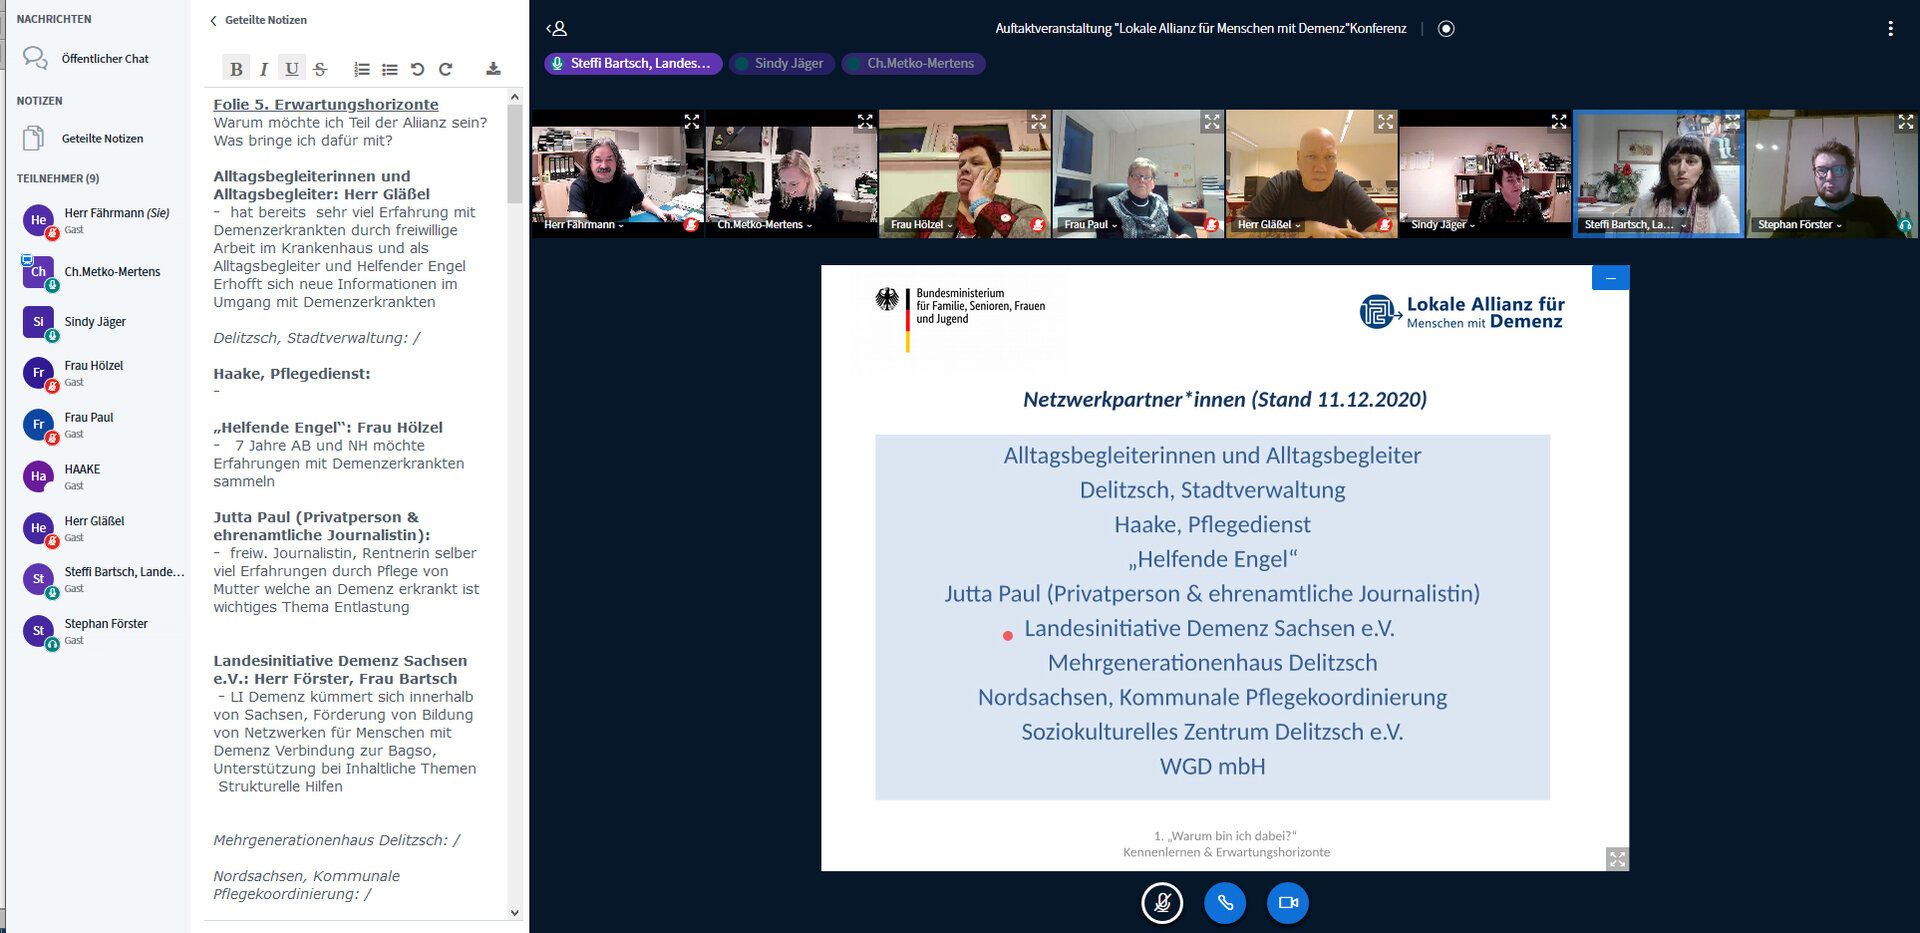Pause the session recording indicator
The width and height of the screenshot is (1920, 933).
pyautogui.click(x=1446, y=29)
